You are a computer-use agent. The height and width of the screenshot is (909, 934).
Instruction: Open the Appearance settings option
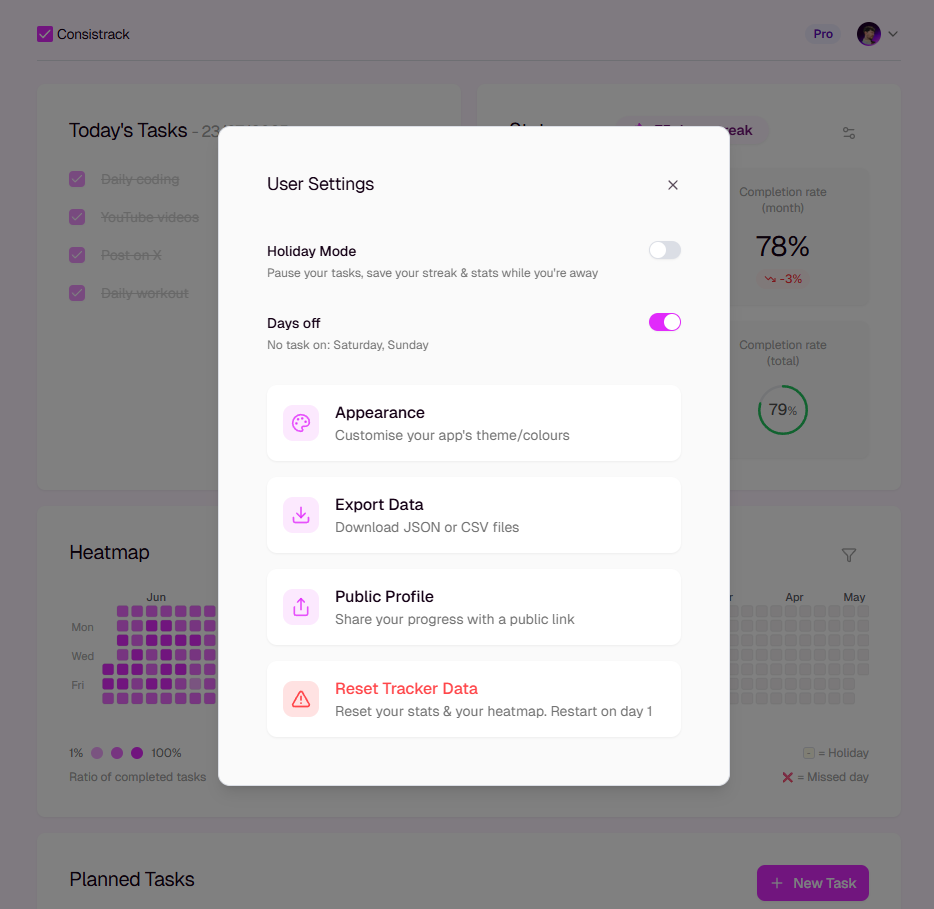click(x=474, y=423)
